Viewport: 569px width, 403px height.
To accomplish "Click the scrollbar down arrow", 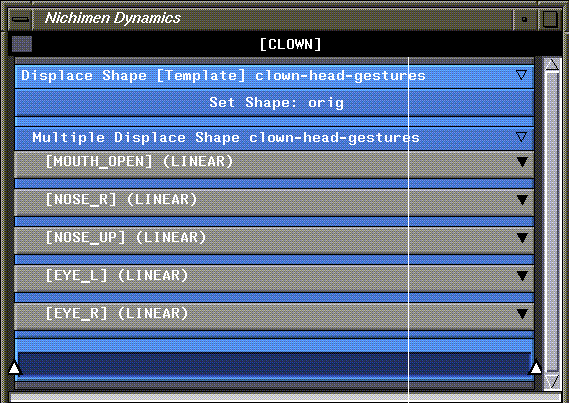I will [x=552, y=381].
